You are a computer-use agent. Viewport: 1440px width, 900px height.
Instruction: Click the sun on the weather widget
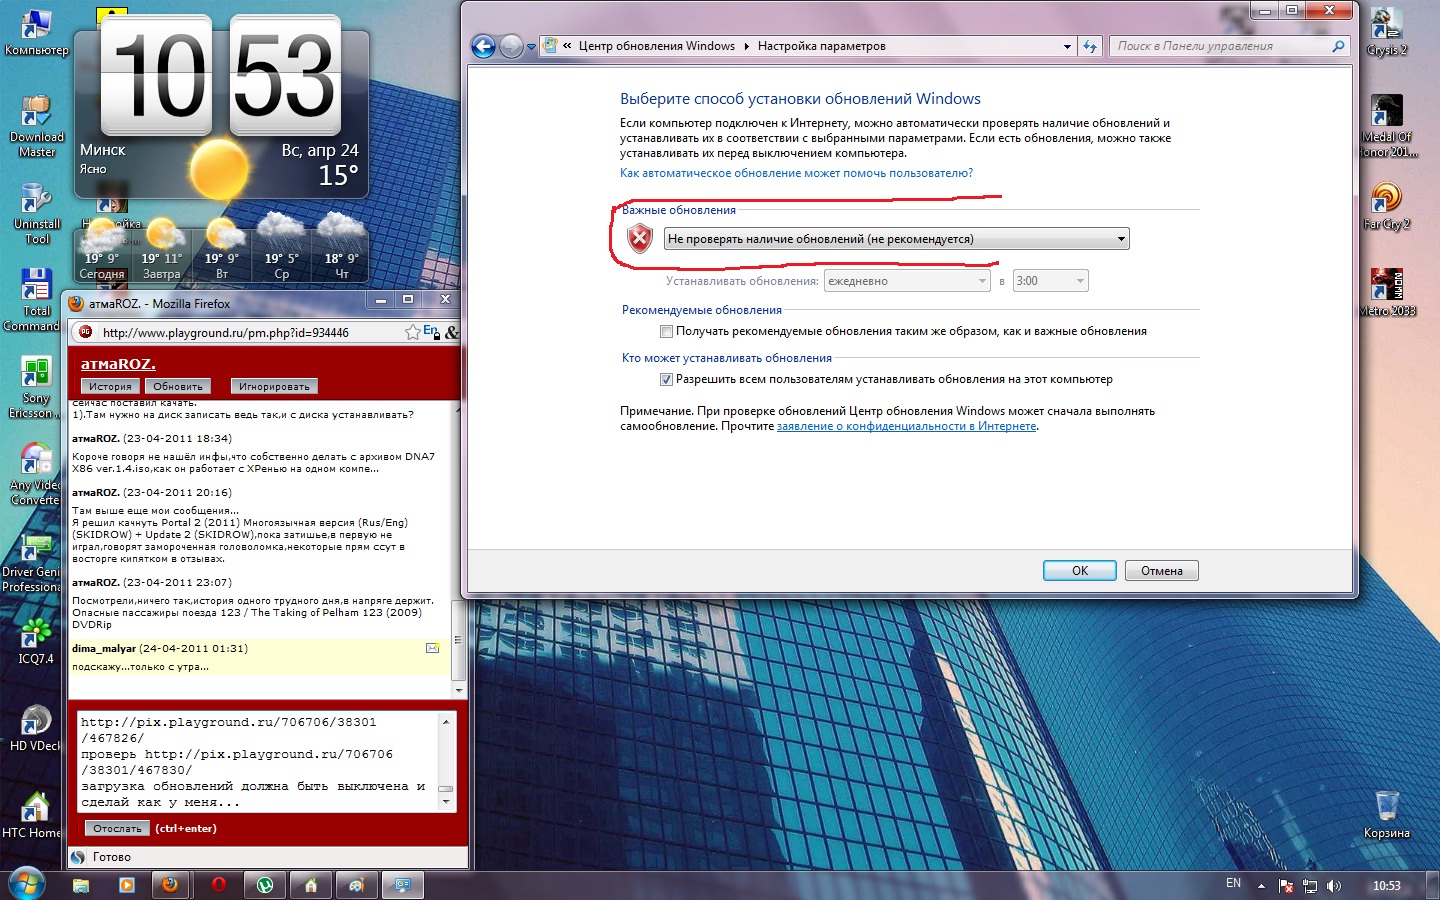(x=219, y=168)
